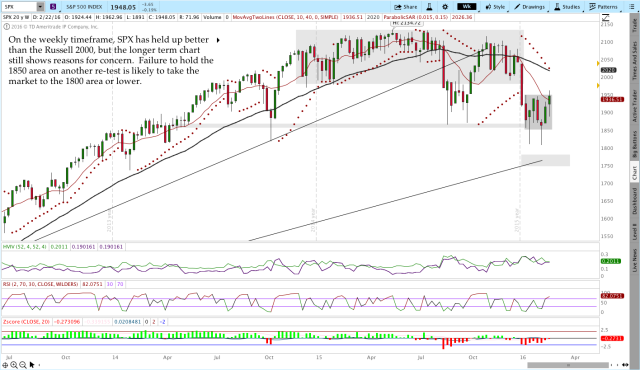
Task: Click the Share icon button
Action: tap(406, 7)
